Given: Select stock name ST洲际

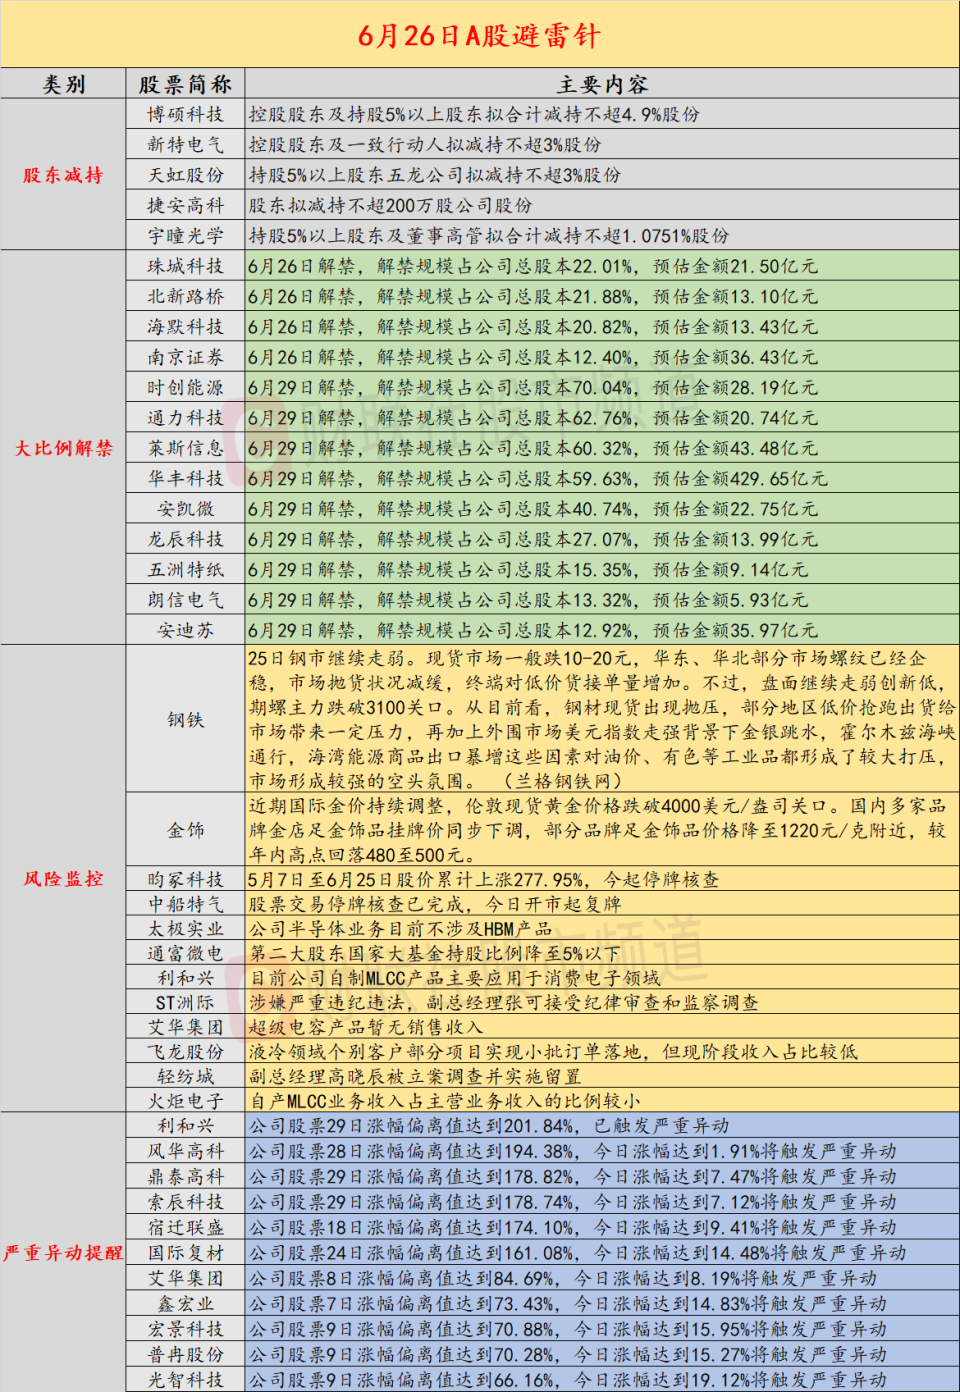Looking at the screenshot, I should [x=186, y=1002].
